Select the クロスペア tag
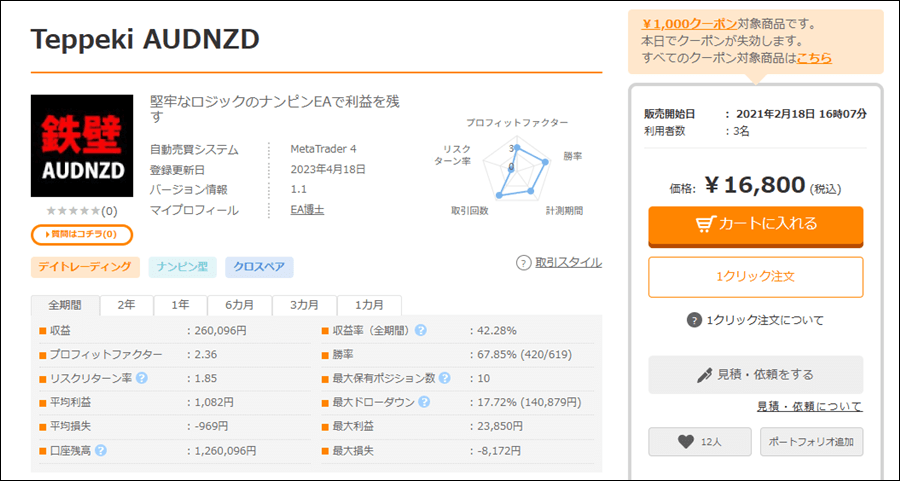Screen dimensions: 900x481 259,267
